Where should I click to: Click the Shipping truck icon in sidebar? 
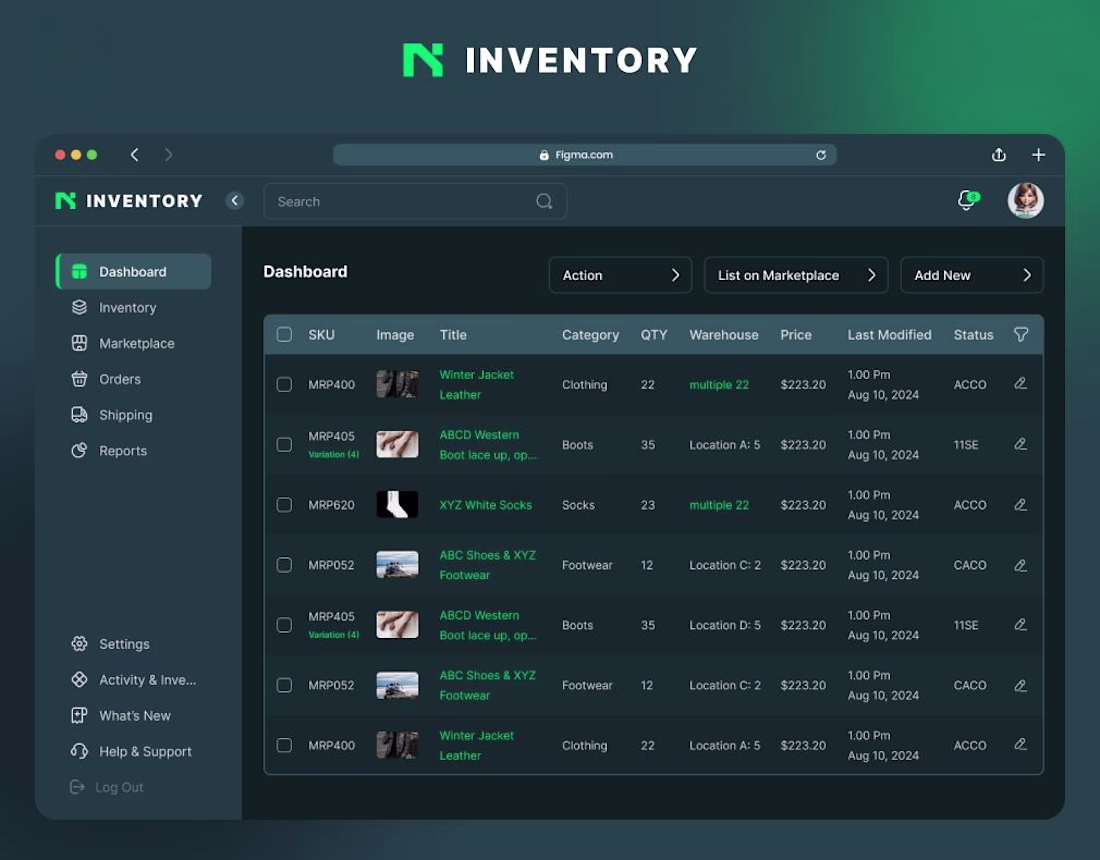79,415
